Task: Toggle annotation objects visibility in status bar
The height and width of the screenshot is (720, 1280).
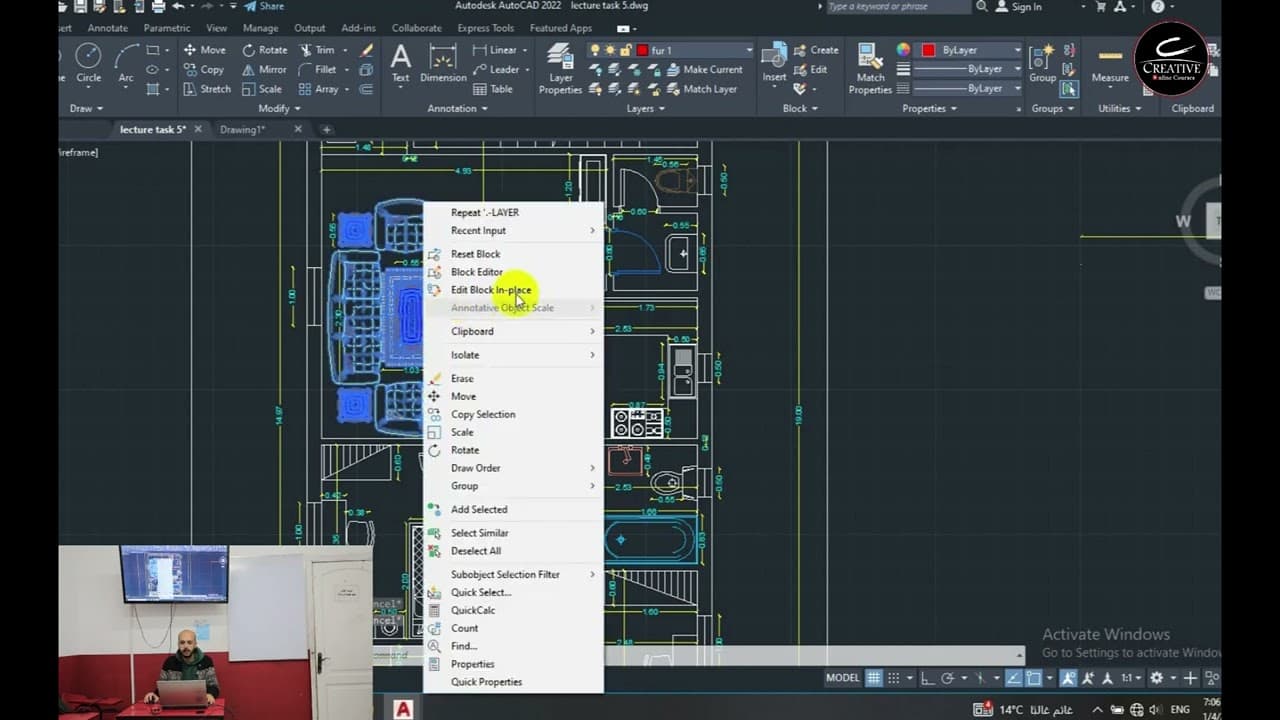Action: pyautogui.click(x=1068, y=678)
